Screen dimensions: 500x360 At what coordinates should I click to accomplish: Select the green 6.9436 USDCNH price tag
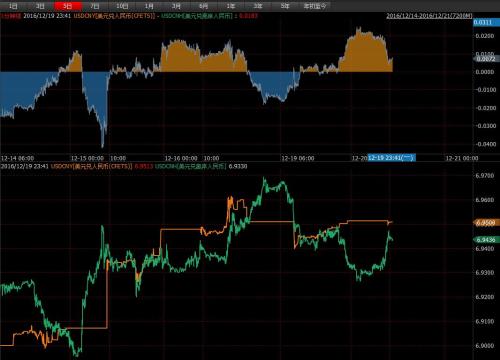(x=486, y=240)
